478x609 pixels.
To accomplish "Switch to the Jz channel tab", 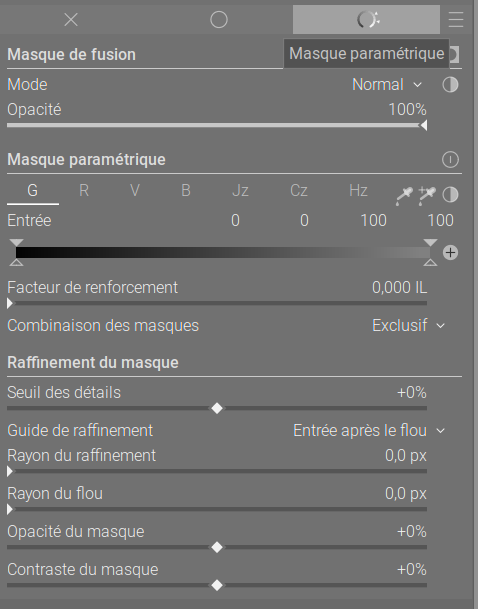I will [x=240, y=190].
